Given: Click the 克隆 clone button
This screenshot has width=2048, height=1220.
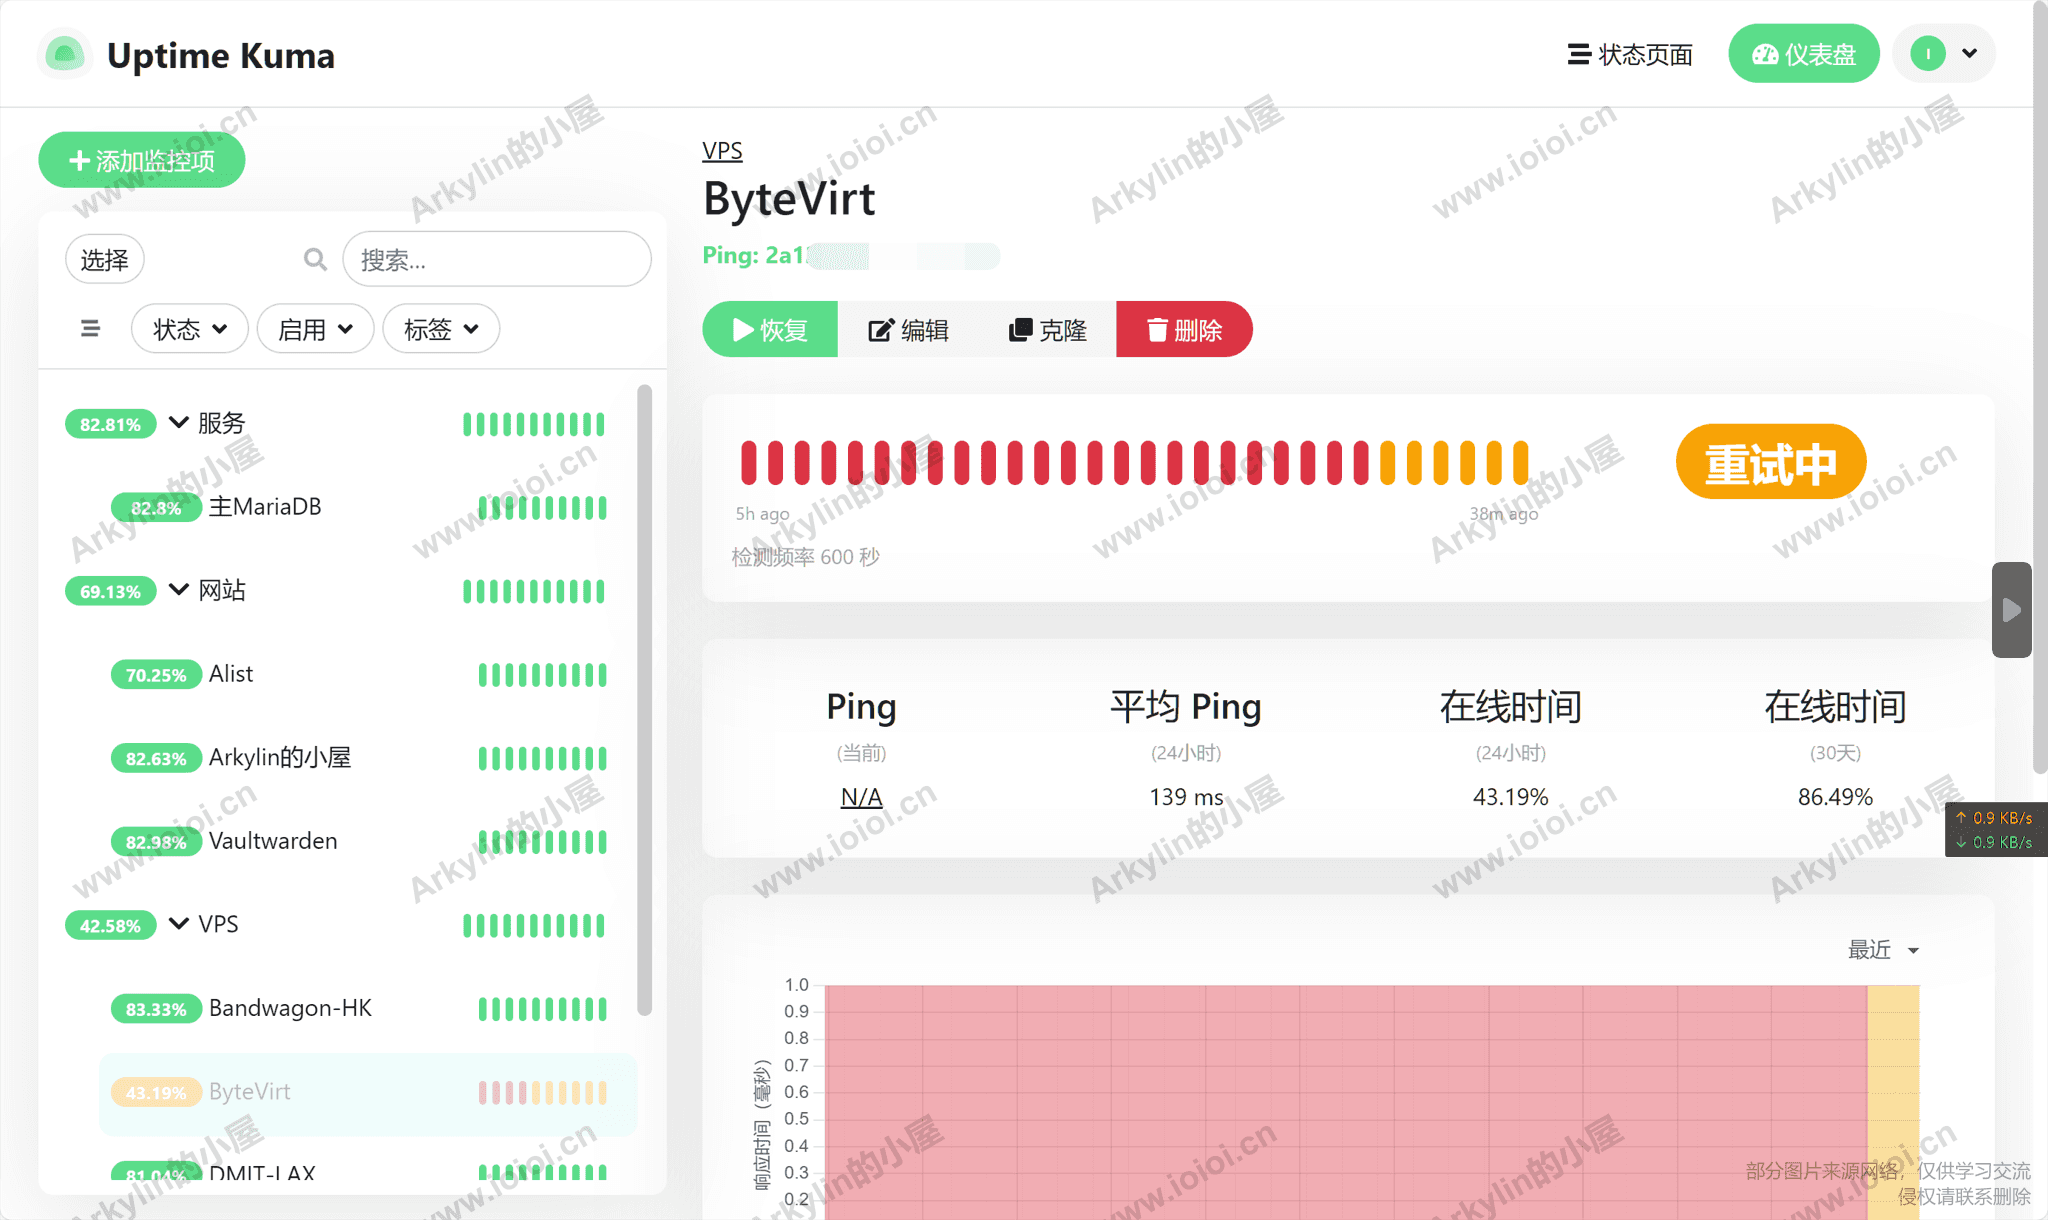Looking at the screenshot, I should (1047, 329).
